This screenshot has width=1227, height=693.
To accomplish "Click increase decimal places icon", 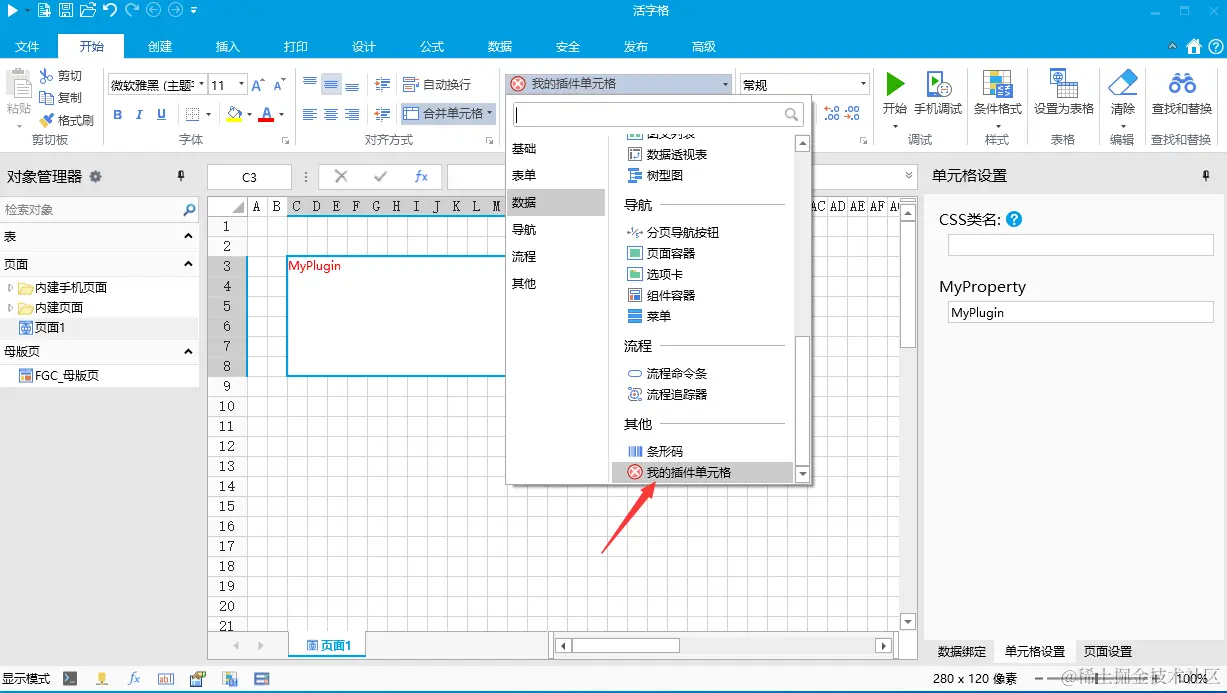I will [x=830, y=114].
